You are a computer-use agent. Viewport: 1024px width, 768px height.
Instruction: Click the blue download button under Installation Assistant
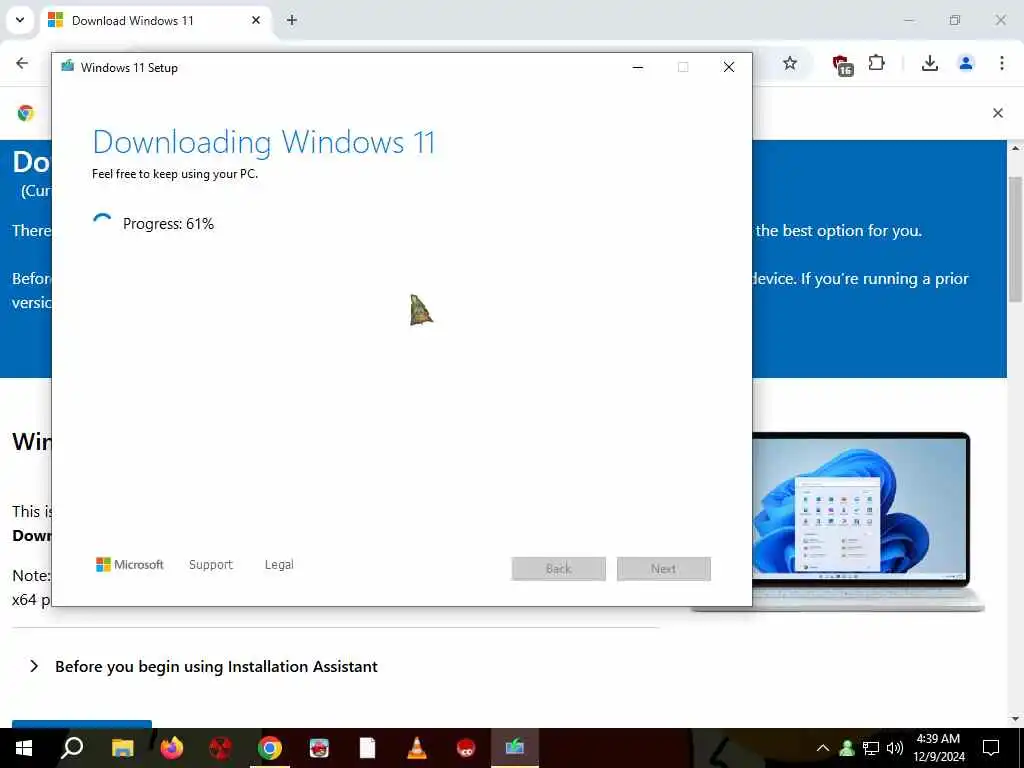[x=82, y=724]
